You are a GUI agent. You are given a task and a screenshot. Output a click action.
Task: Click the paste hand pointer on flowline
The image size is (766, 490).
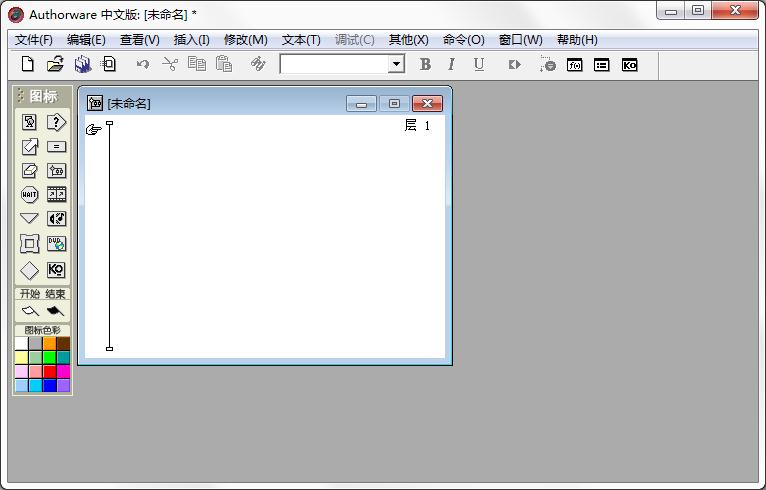93,129
